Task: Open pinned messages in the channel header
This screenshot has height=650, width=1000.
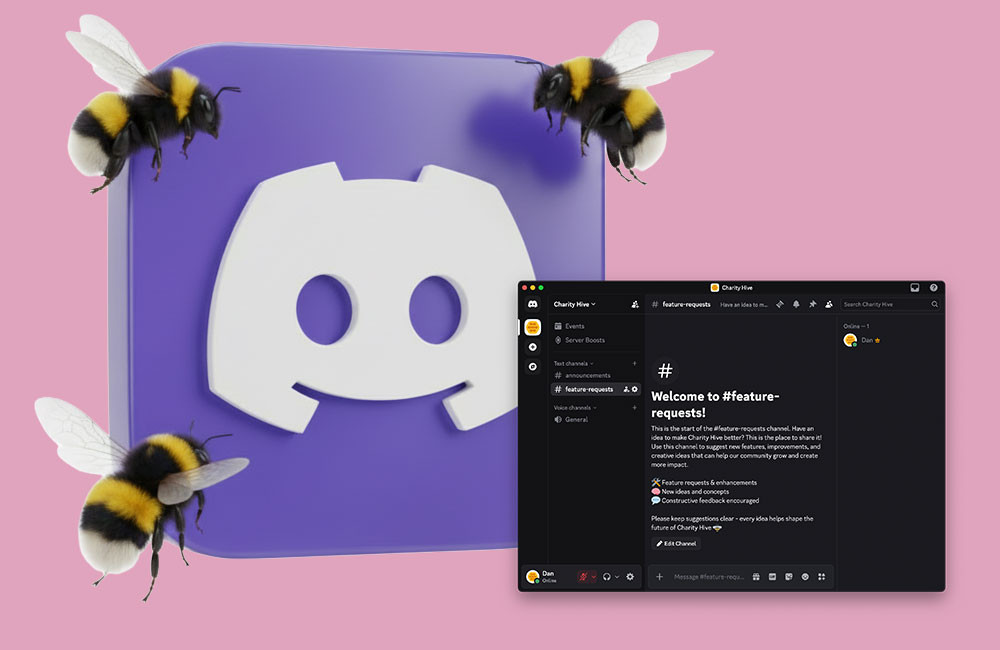Action: 813,303
